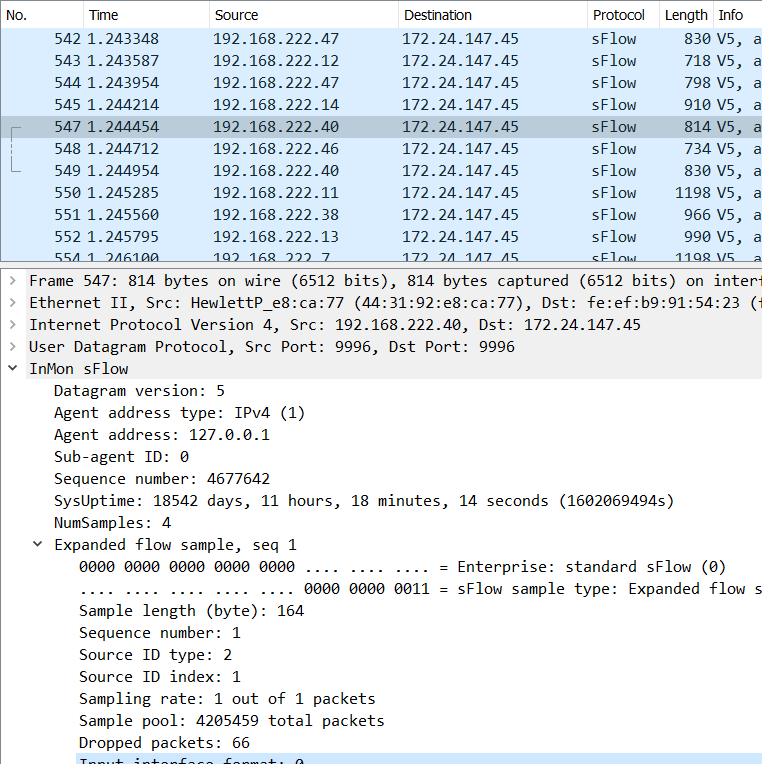This screenshot has width=762, height=764.
Task: Select the SysUptime field row
Action: [300, 501]
